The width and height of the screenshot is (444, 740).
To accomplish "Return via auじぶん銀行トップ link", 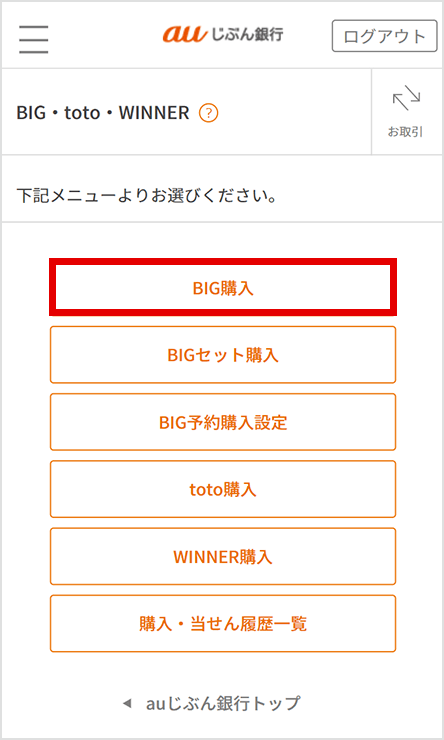I will 223,704.
